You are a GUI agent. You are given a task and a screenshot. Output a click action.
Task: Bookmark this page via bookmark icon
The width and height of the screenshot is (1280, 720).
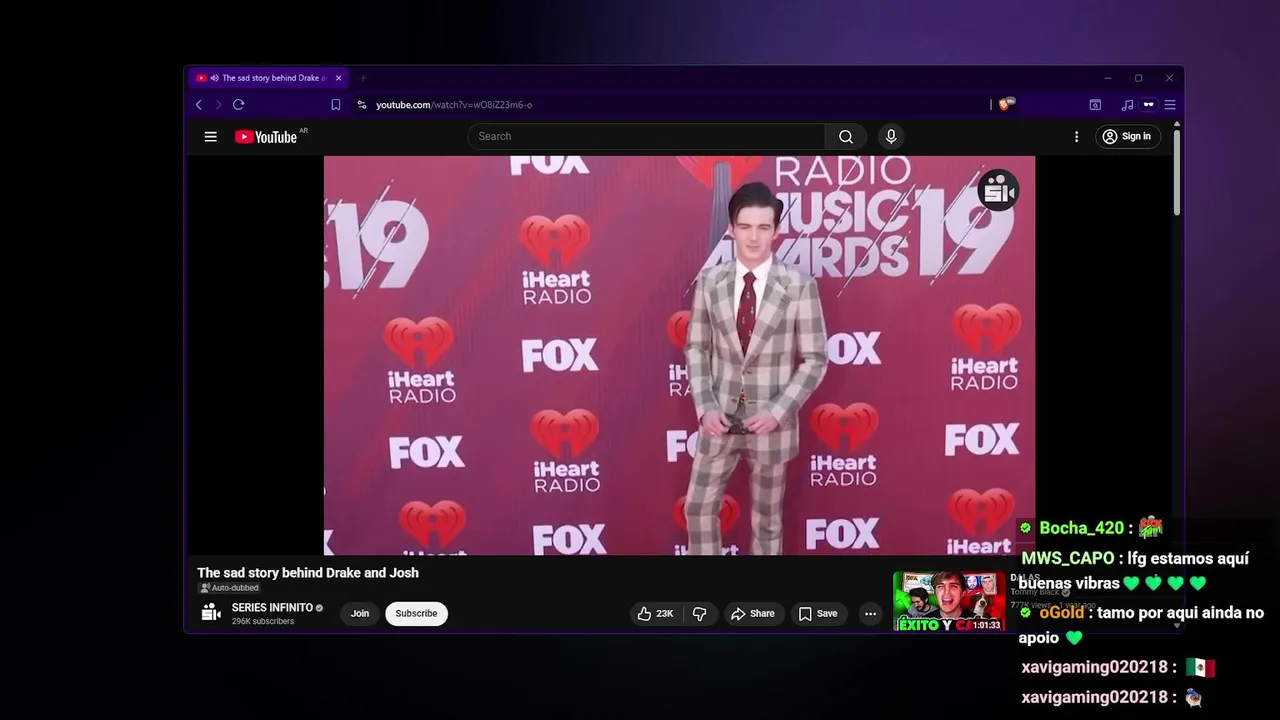click(336, 105)
